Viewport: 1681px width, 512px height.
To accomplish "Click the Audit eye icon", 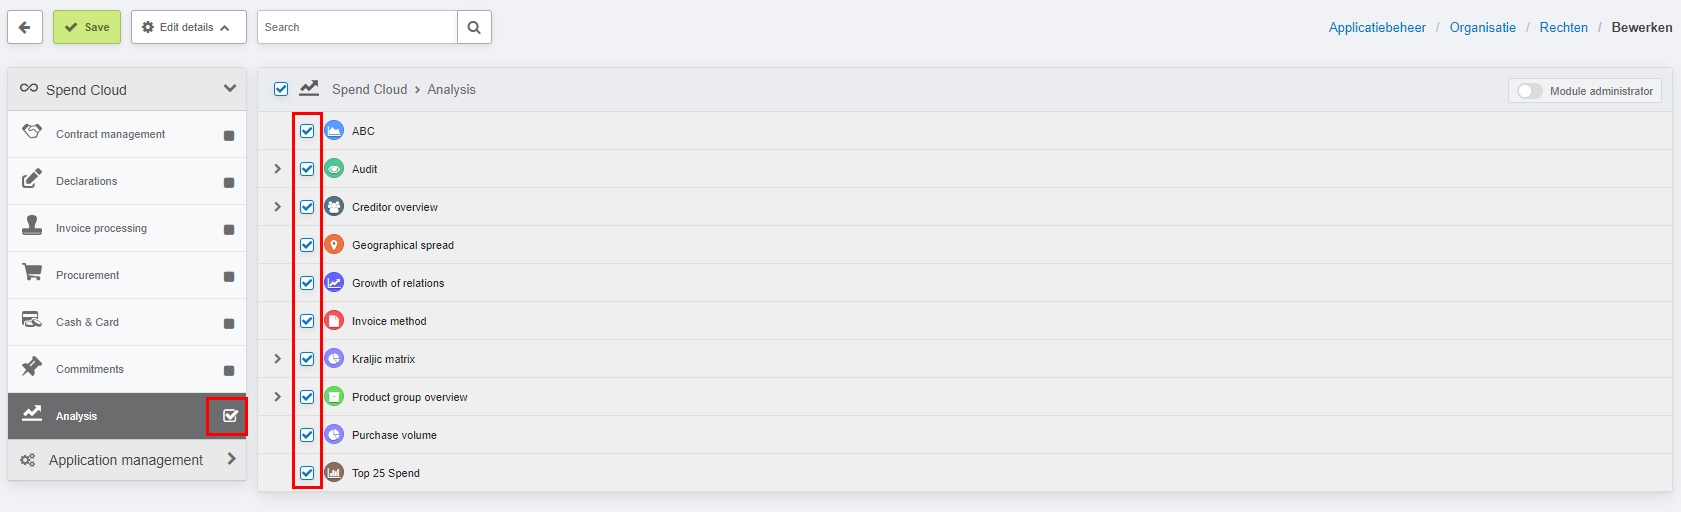I will click(x=334, y=169).
